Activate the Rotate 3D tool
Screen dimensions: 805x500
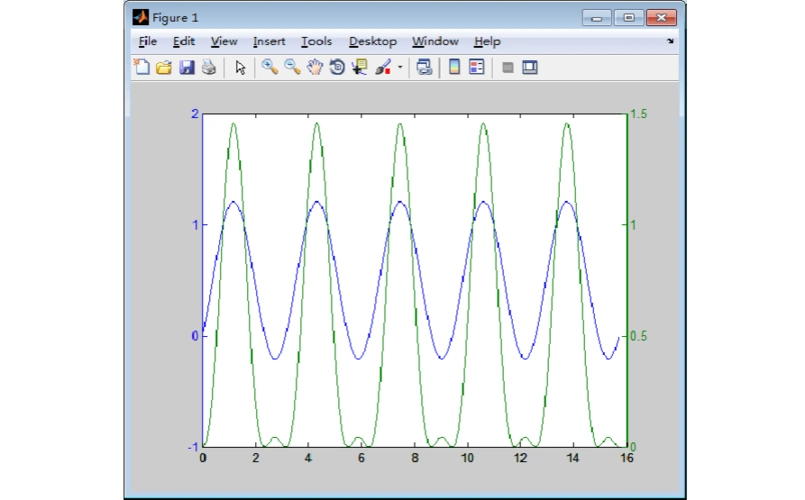pos(337,68)
